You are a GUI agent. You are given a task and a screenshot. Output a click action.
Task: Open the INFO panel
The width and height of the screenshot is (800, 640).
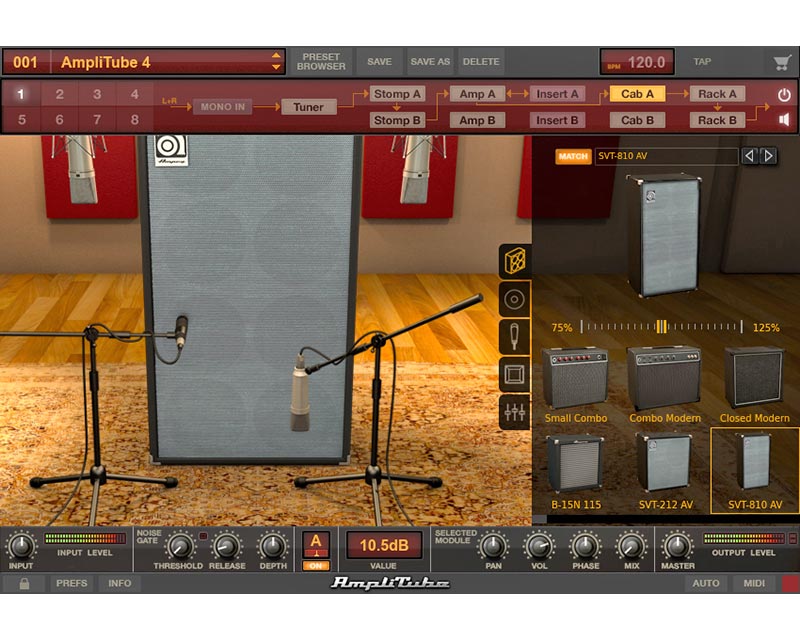[119, 583]
